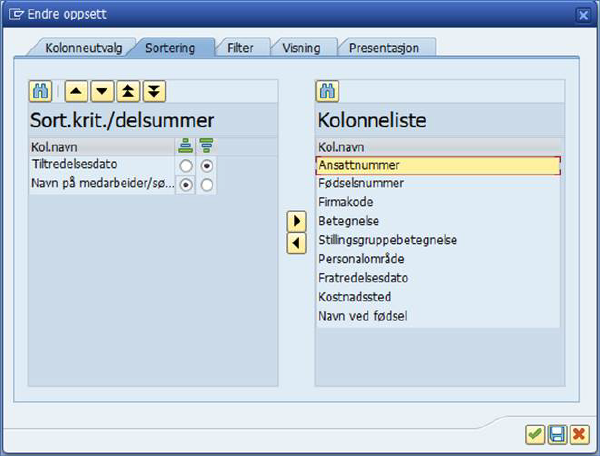The height and width of the screenshot is (456, 600).
Task: Set Navn på medarbeider to ascending sort
Action: point(186,185)
